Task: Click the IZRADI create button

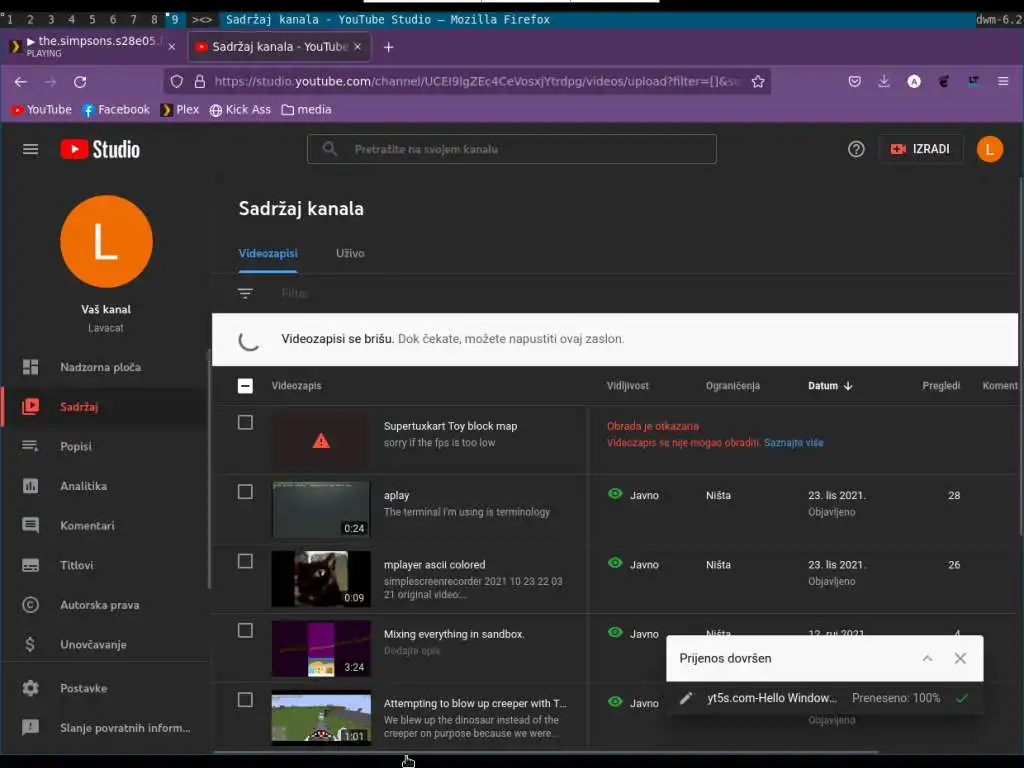Action: (920, 149)
